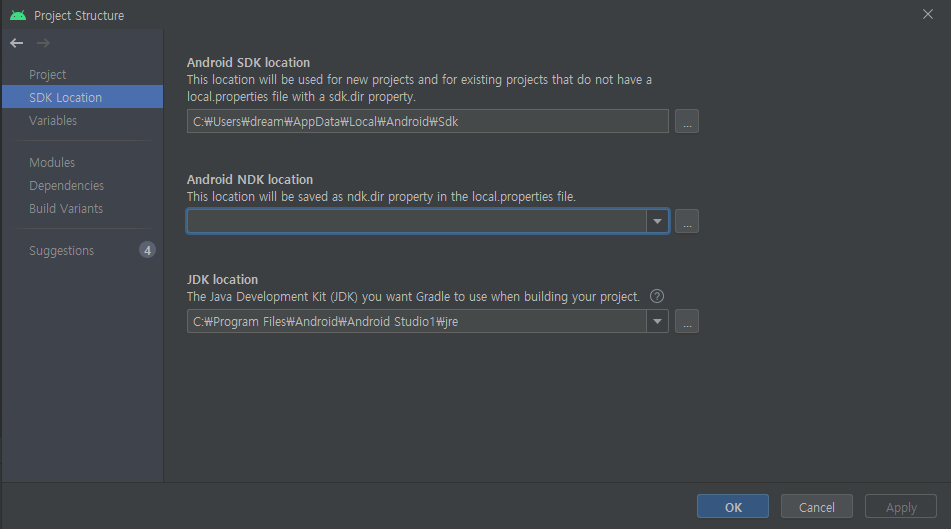Go back with the left arrow icon

(16, 43)
